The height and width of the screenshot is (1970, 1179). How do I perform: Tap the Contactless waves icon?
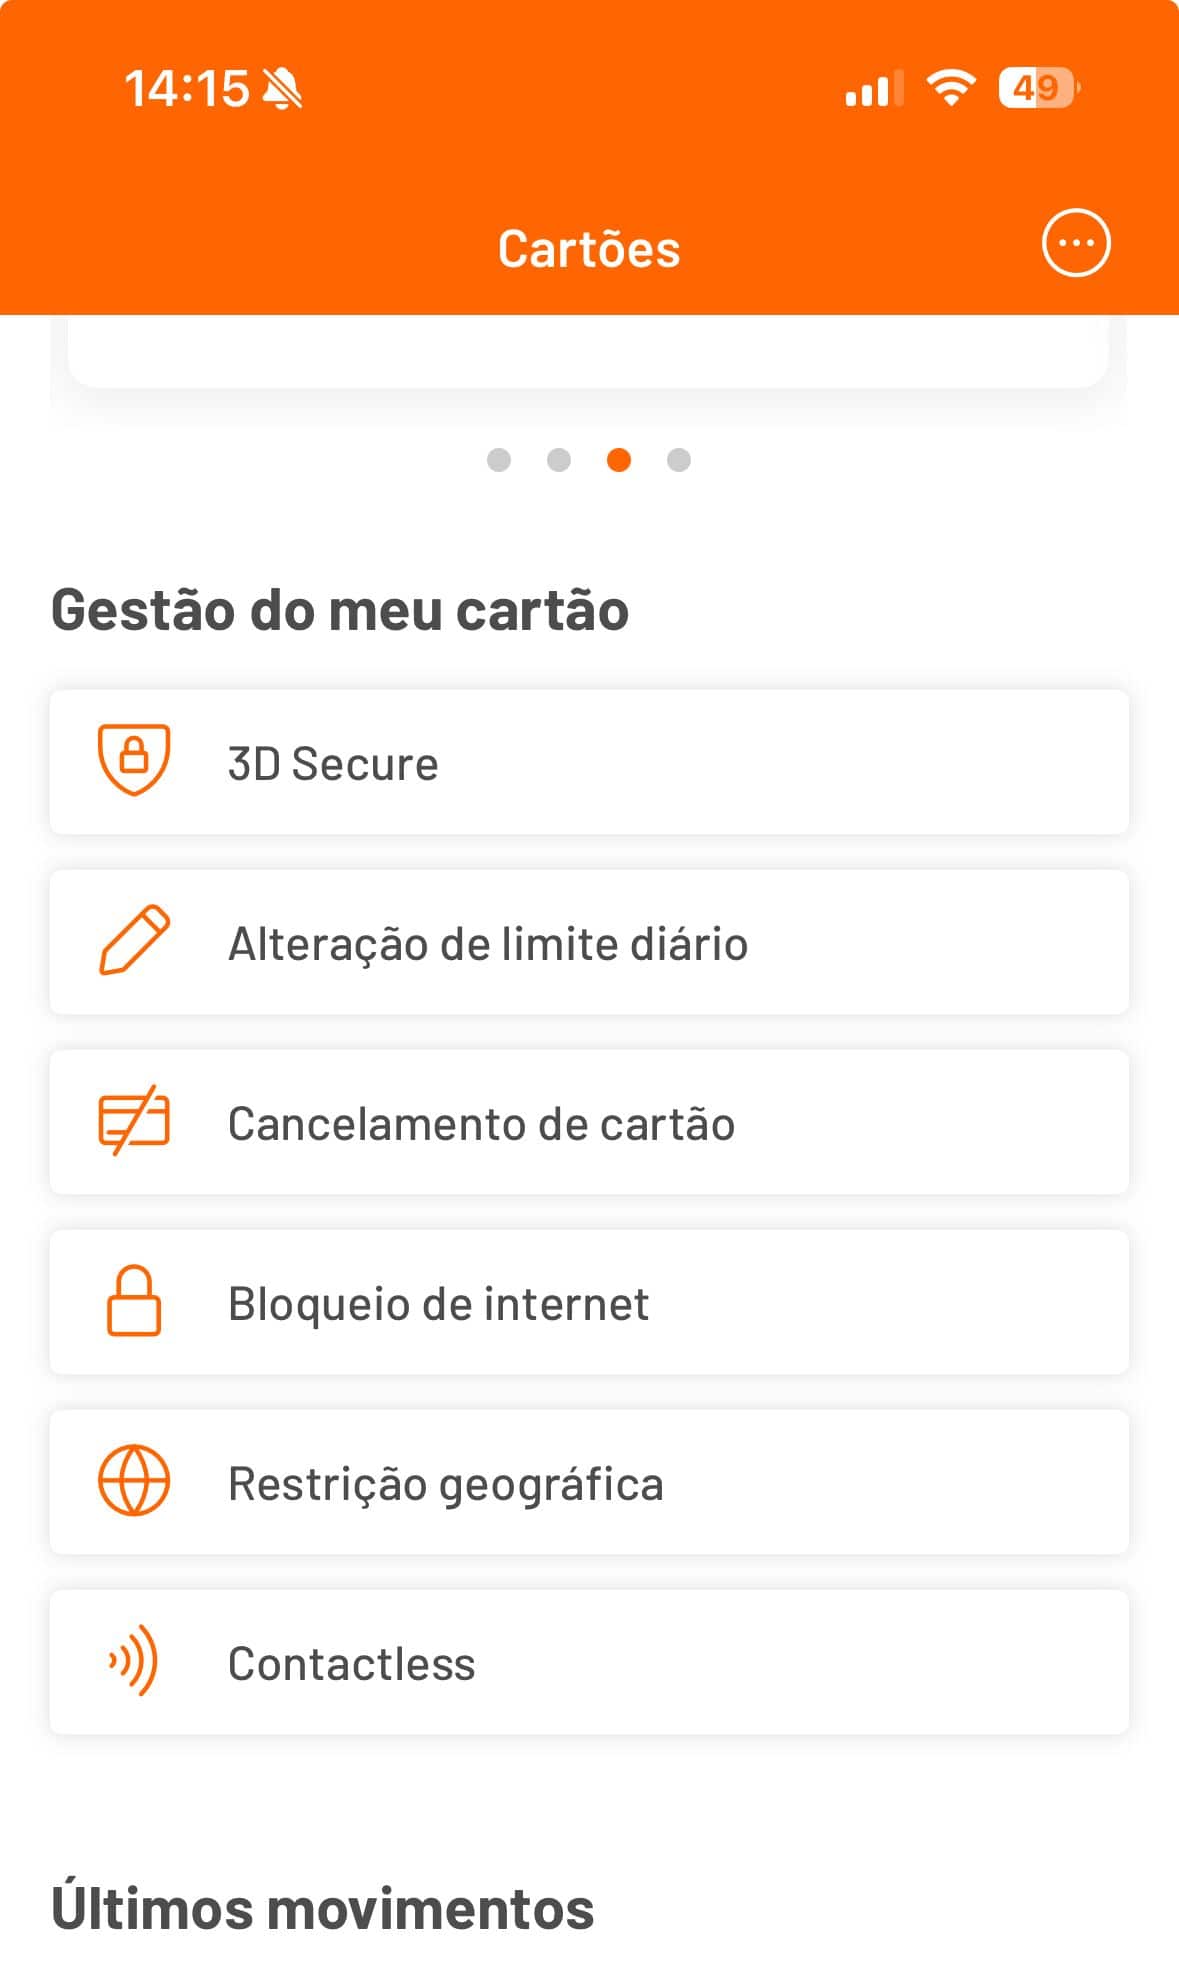134,1661
